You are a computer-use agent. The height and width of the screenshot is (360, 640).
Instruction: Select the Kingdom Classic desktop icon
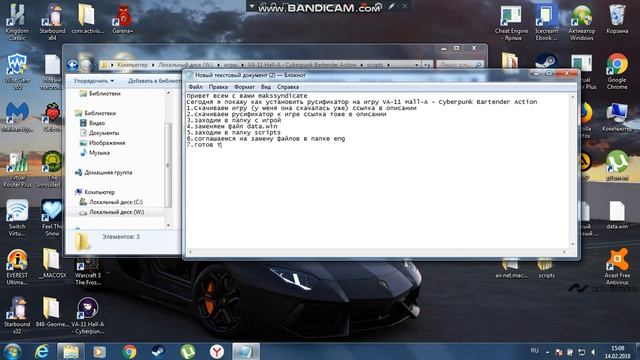click(x=17, y=22)
